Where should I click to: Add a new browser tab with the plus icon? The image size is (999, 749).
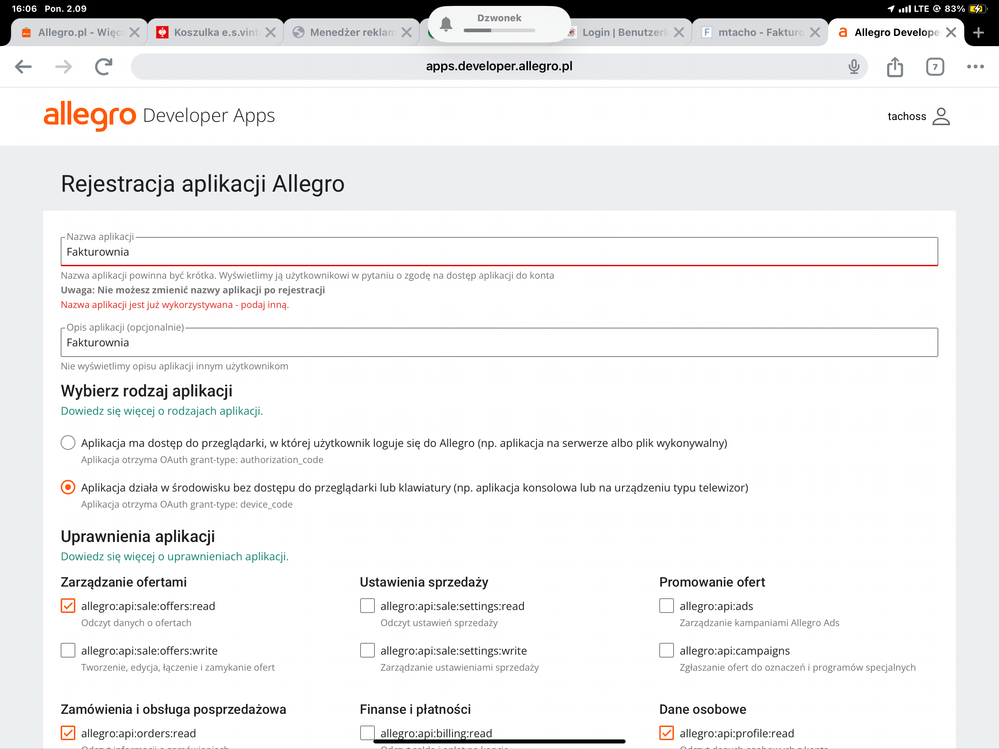coord(979,32)
